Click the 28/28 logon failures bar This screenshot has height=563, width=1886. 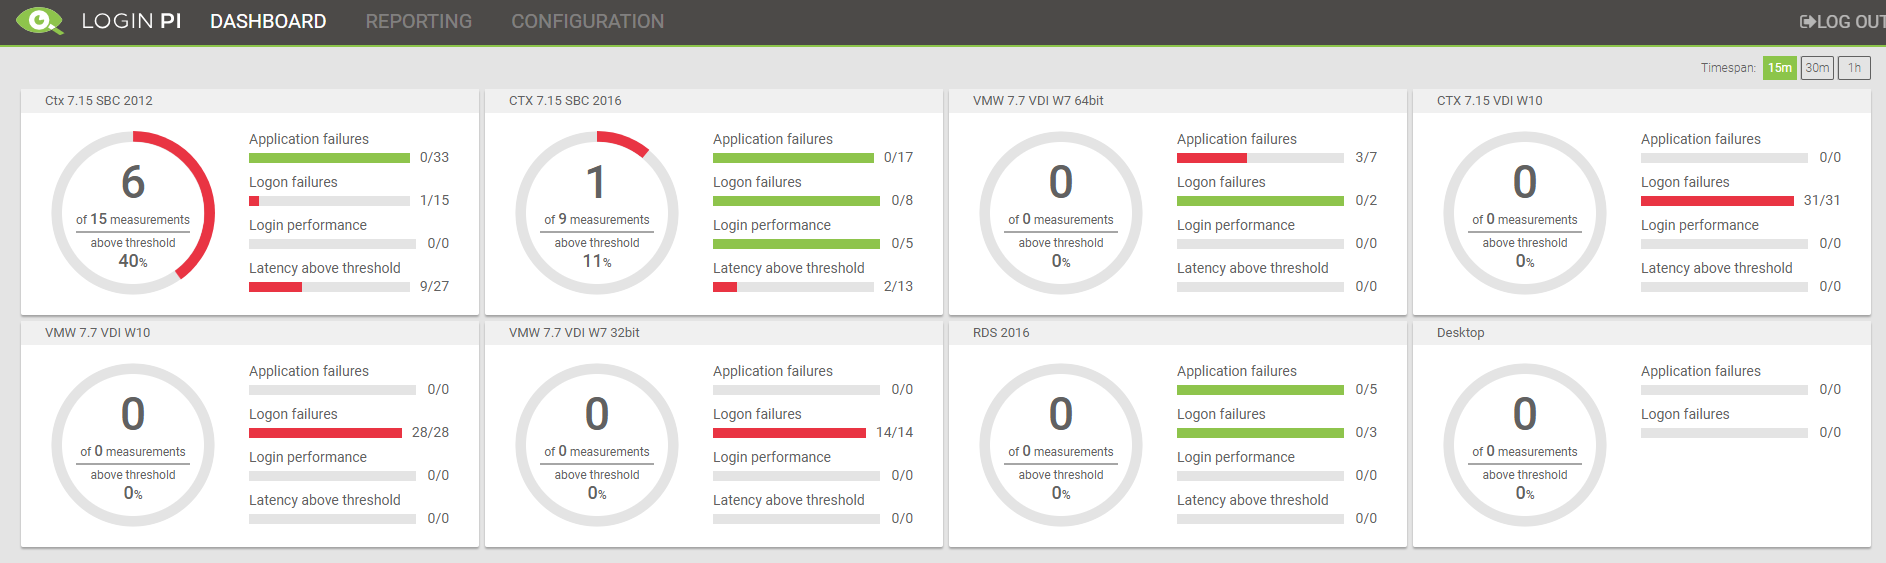325,433
